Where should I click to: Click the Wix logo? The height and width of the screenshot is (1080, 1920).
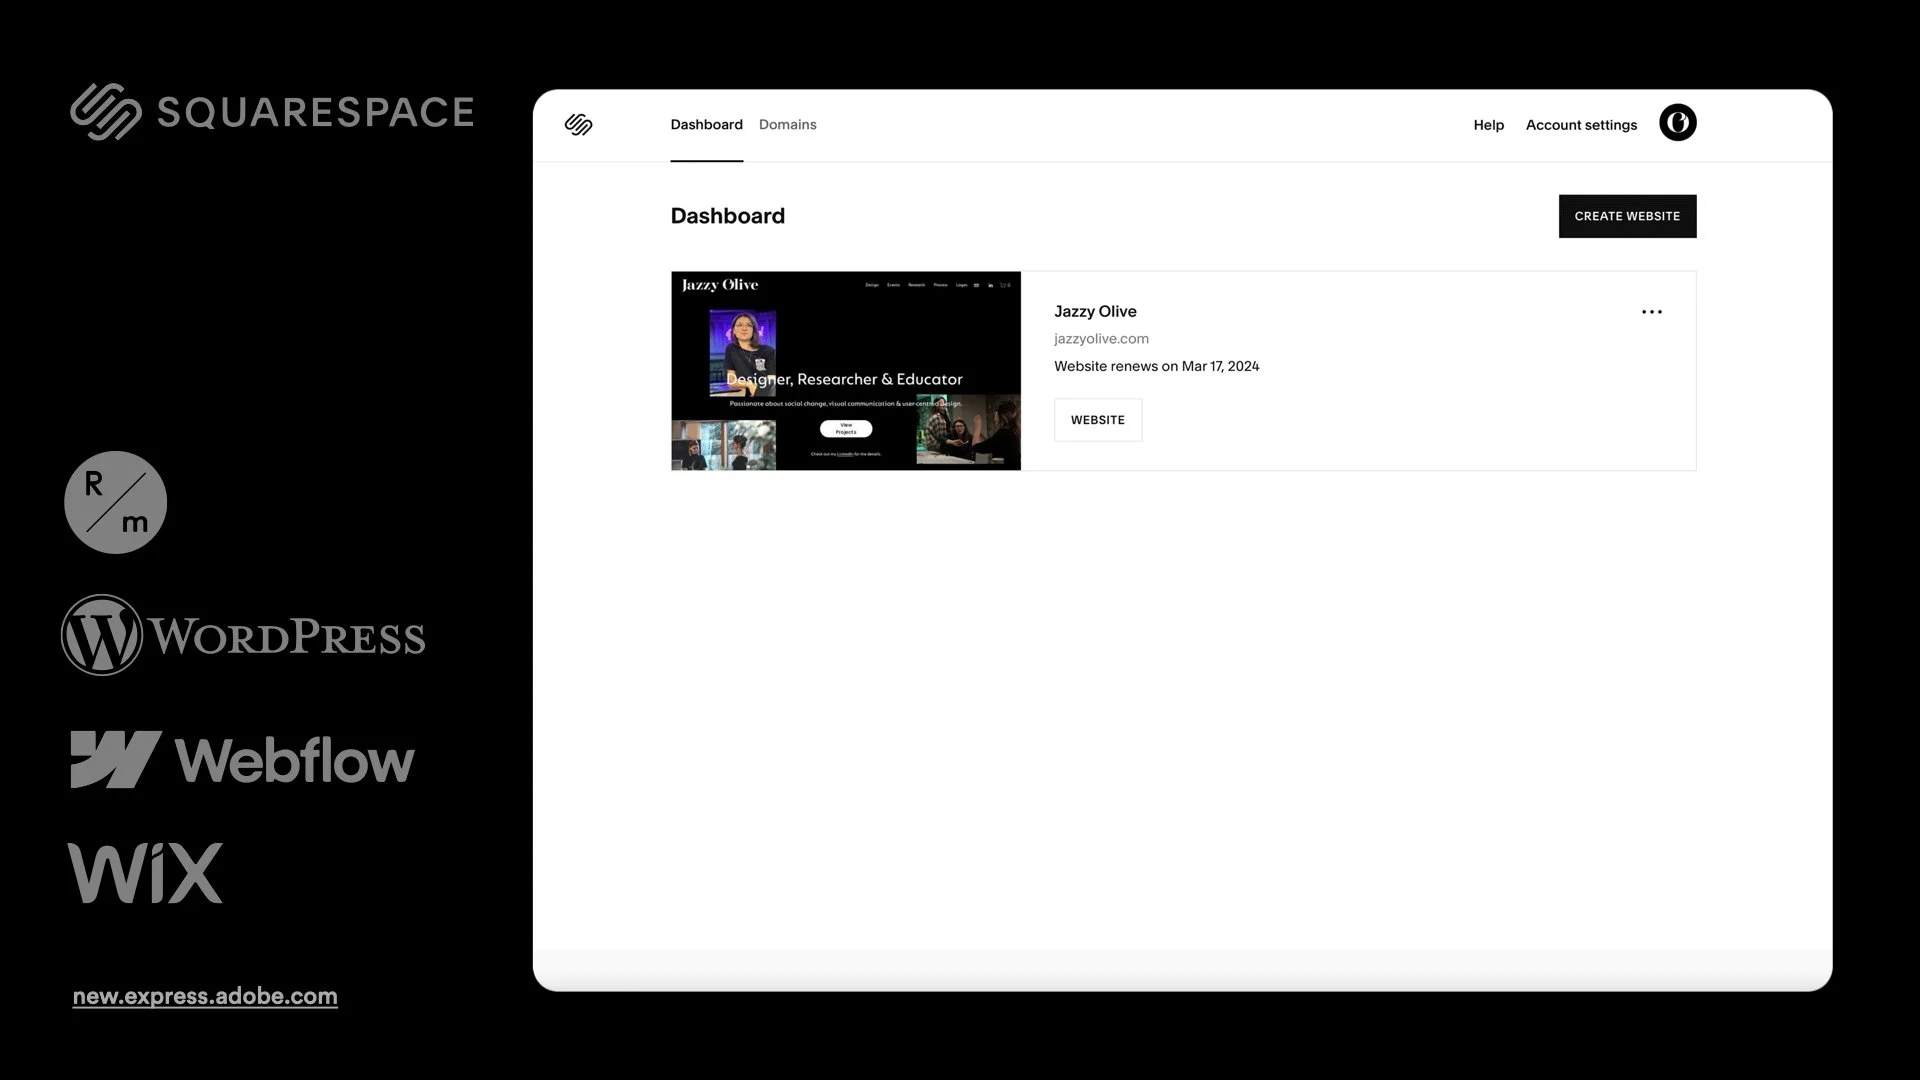145,873
